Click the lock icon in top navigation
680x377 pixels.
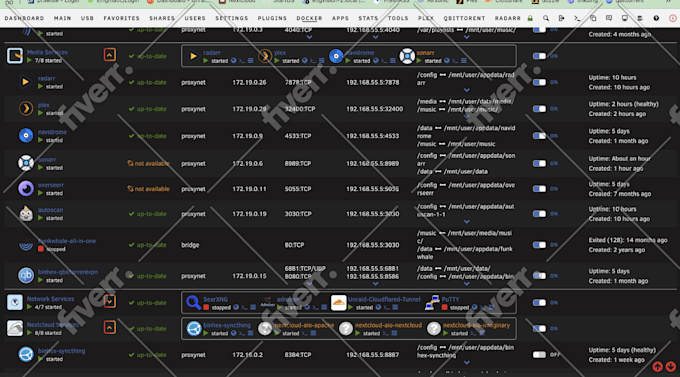pyautogui.click(x=530, y=18)
